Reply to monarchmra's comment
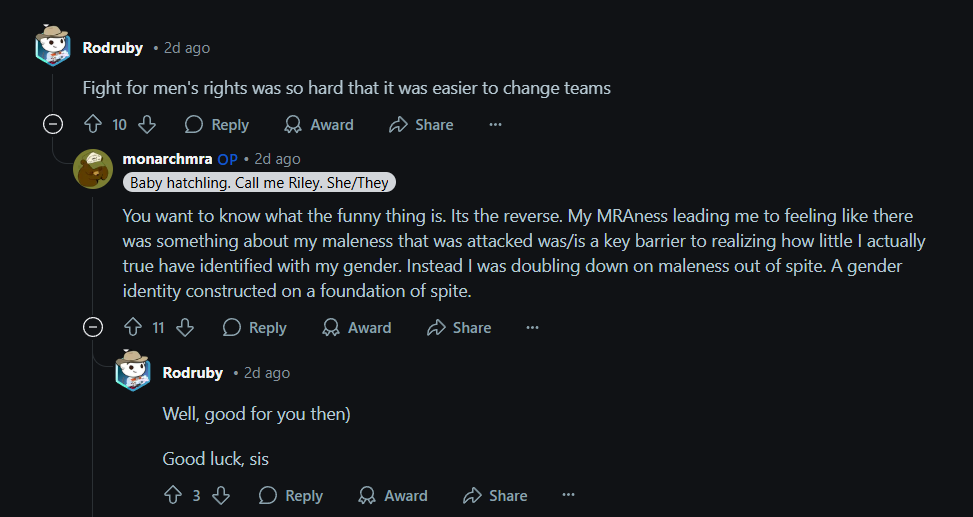 (255, 328)
